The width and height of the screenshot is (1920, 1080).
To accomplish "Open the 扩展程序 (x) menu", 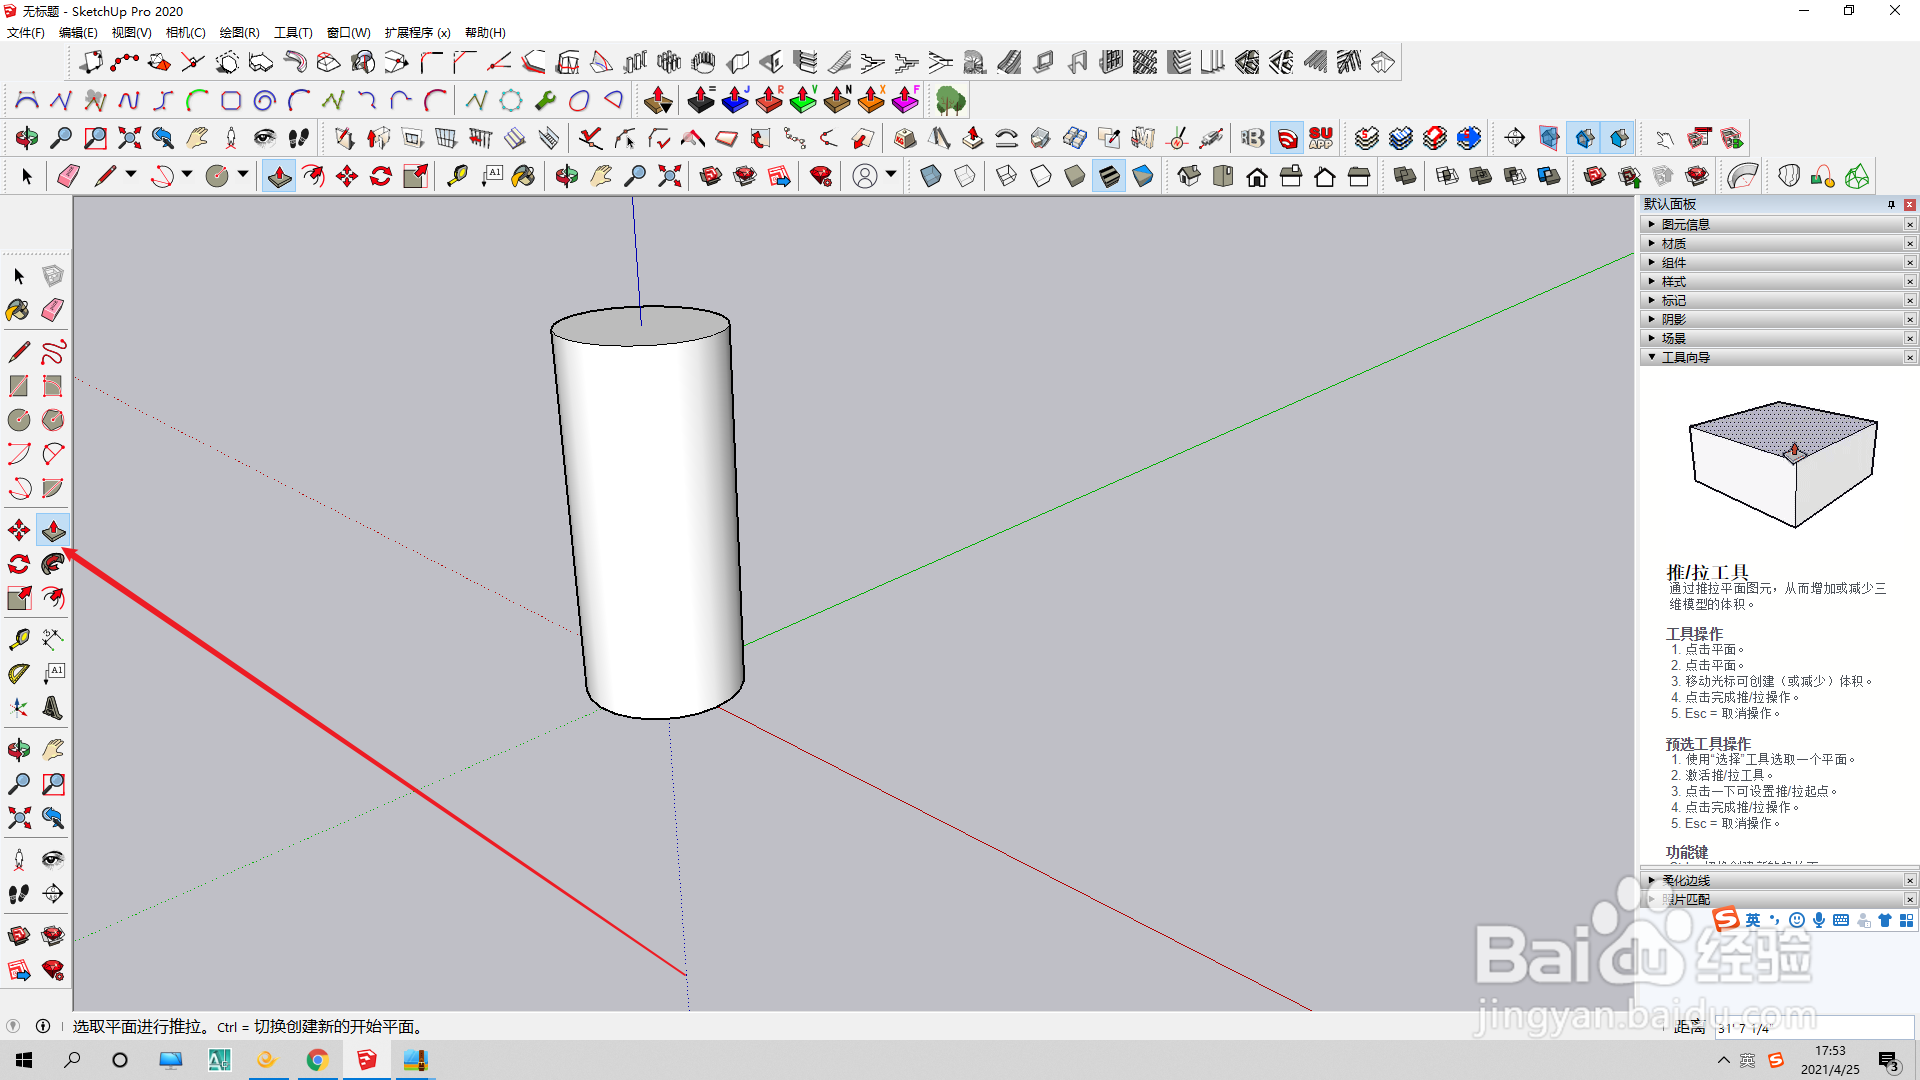I will 417,32.
